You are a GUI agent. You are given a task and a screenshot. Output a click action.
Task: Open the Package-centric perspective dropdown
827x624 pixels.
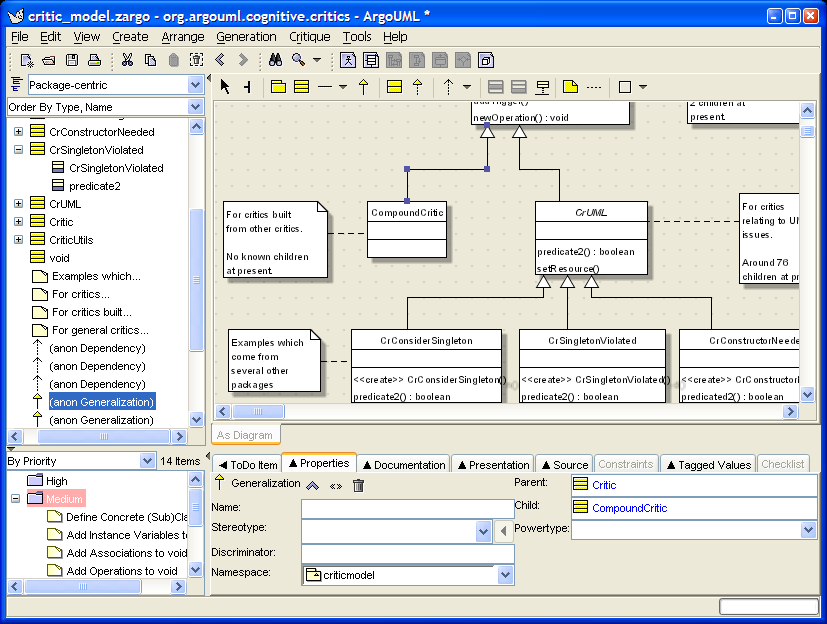point(195,85)
